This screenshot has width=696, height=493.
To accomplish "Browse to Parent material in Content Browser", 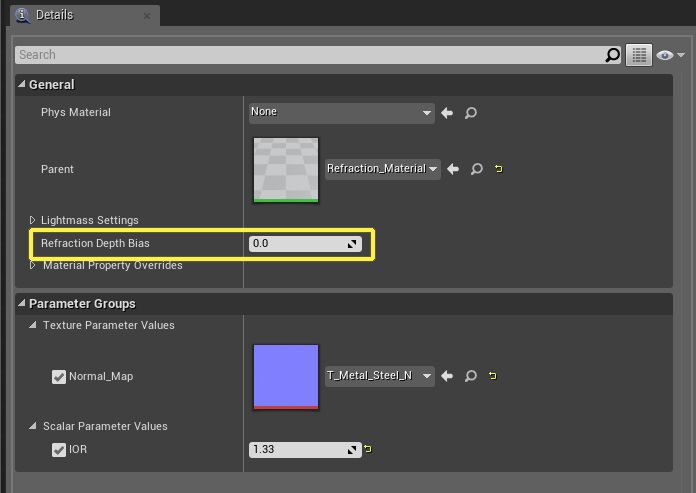I will tap(477, 170).
